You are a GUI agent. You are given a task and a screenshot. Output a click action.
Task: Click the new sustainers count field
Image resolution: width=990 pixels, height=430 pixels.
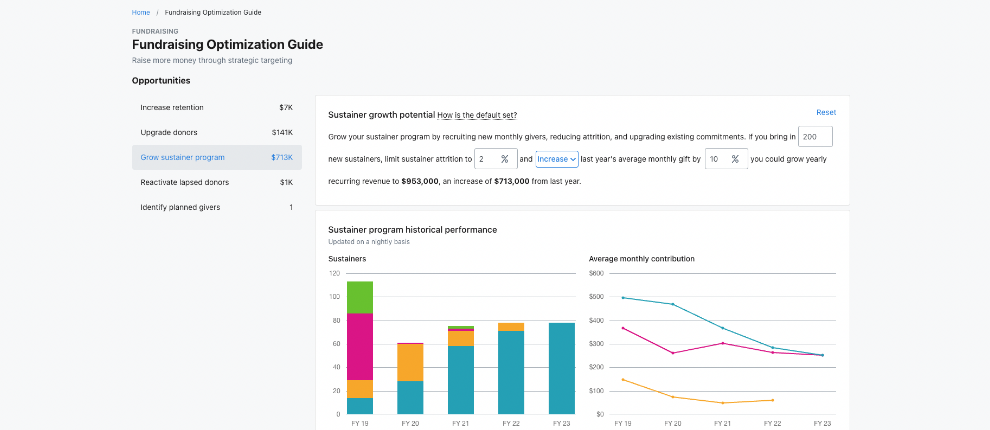tap(816, 137)
